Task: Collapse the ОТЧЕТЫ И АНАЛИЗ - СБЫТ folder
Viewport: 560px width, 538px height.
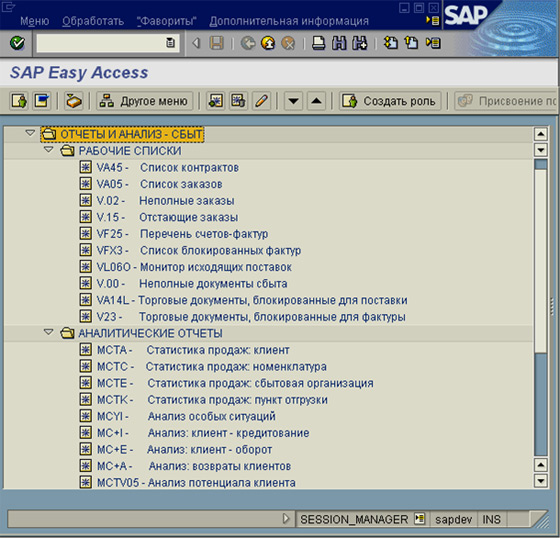Action: pyautogui.click(x=30, y=133)
